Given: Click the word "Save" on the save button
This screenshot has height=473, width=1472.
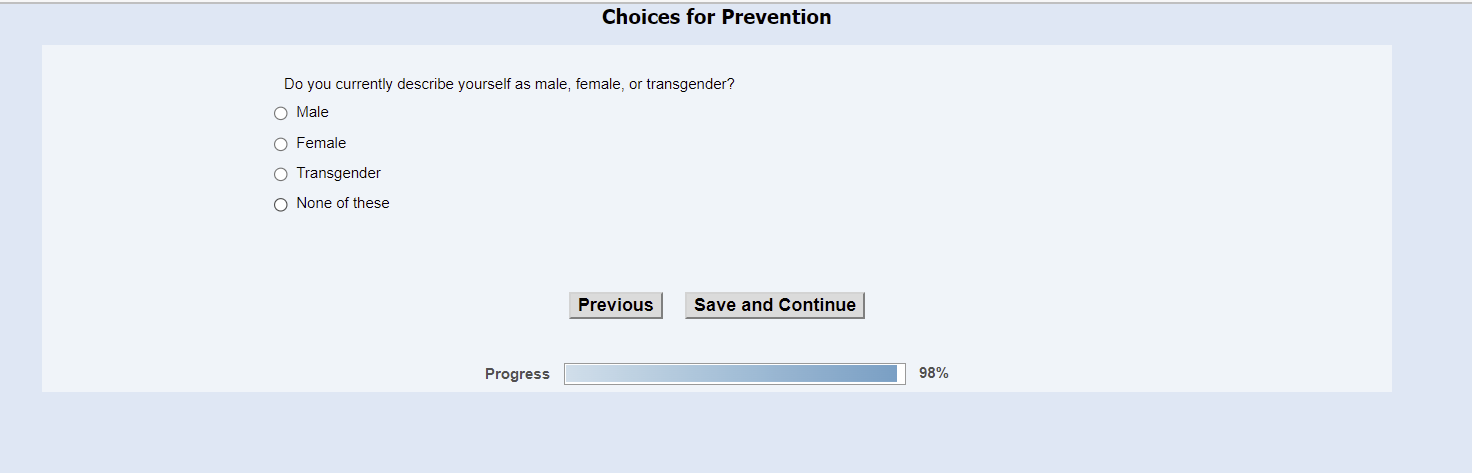Looking at the screenshot, I should click(715, 305).
